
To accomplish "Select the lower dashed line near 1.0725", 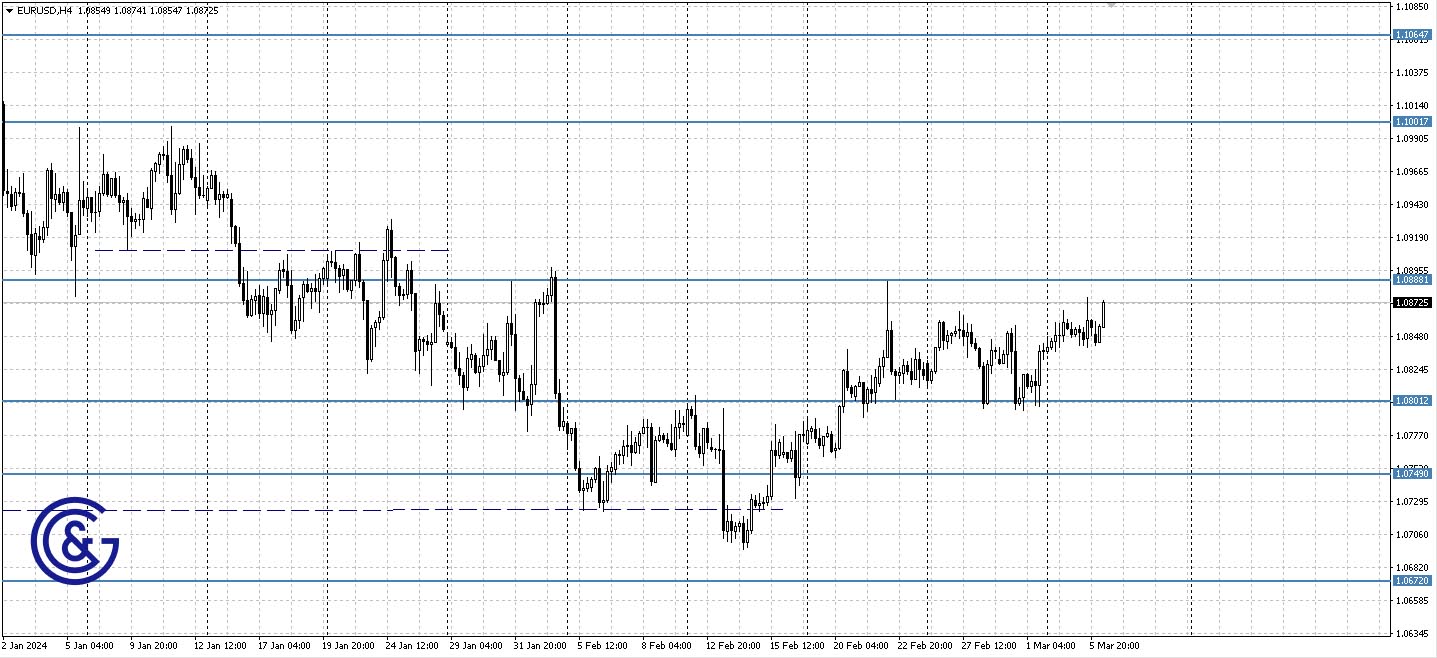I will 400,510.
